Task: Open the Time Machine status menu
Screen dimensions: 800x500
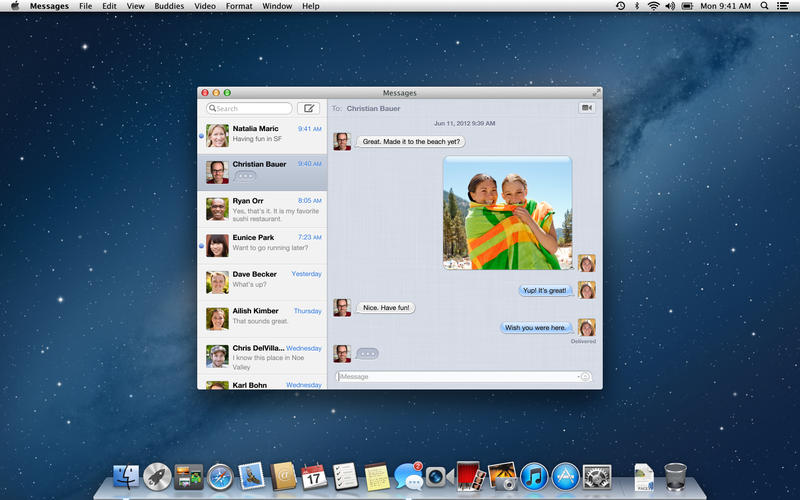Action: coord(620,6)
